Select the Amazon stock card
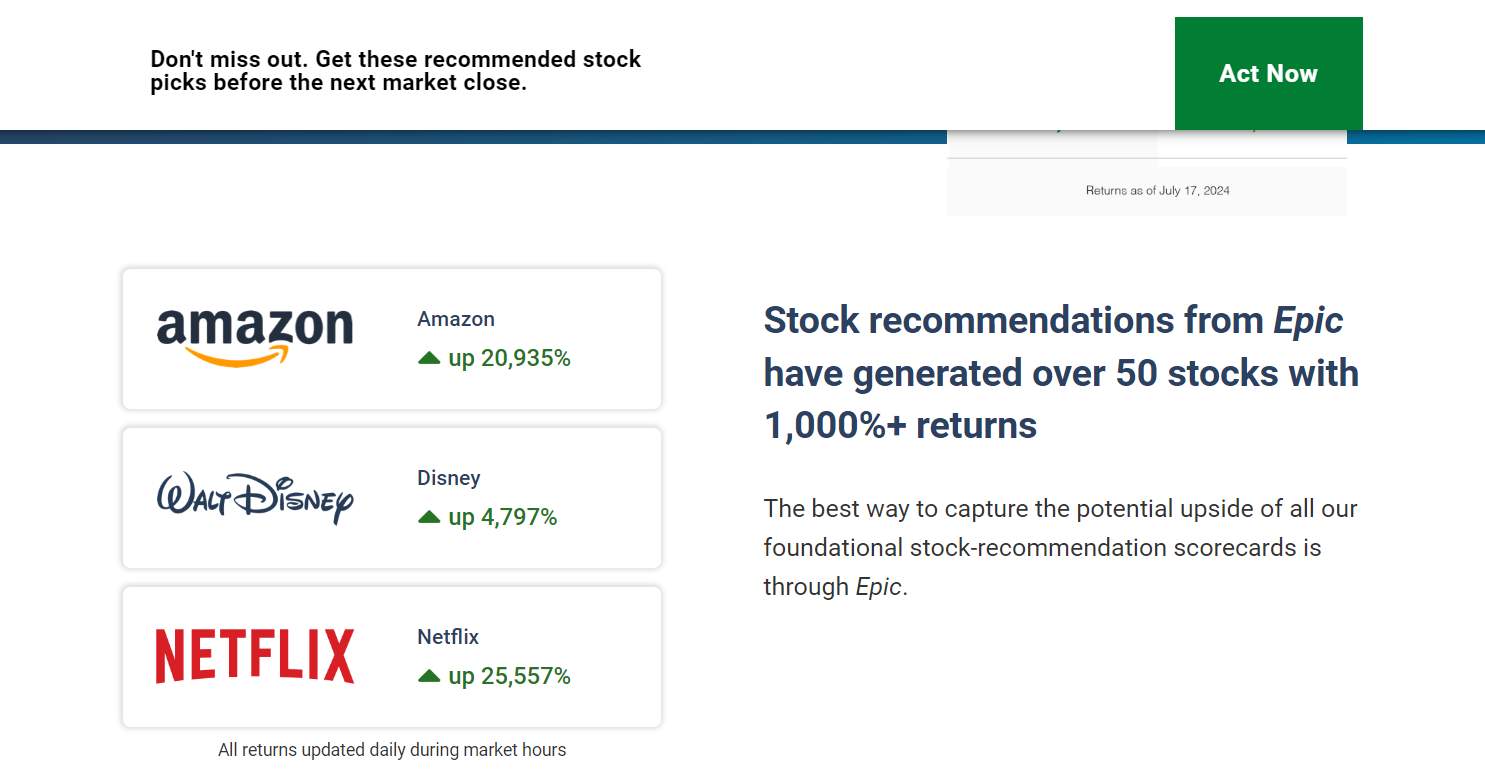Viewport: 1485px width, 775px height. click(x=392, y=338)
